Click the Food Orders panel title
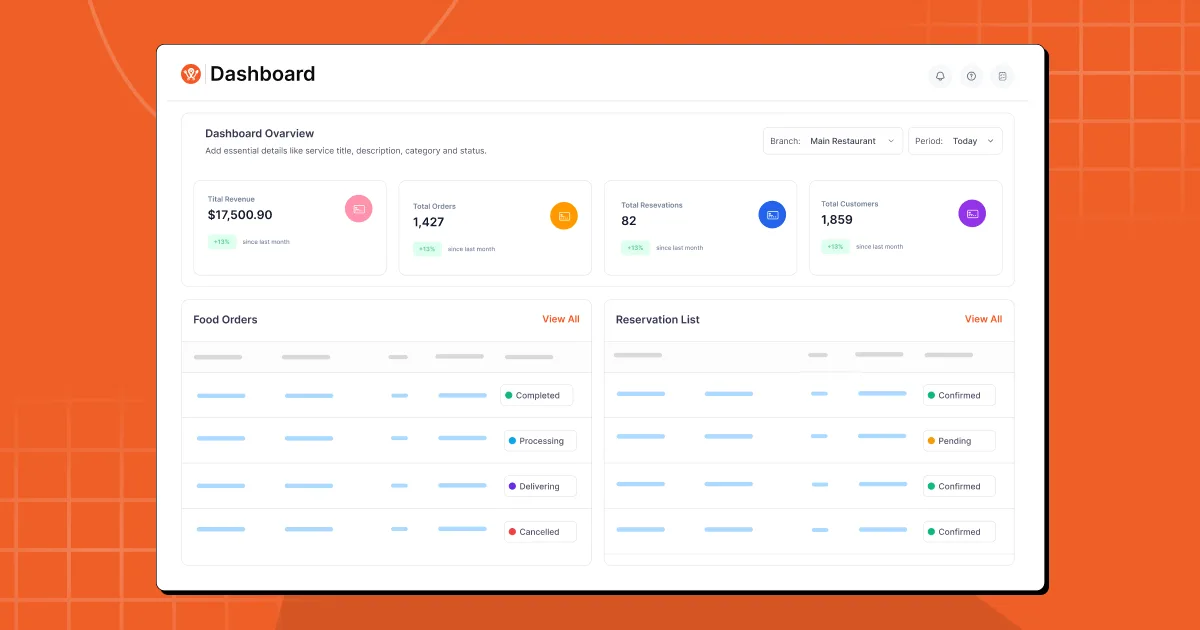 225,320
